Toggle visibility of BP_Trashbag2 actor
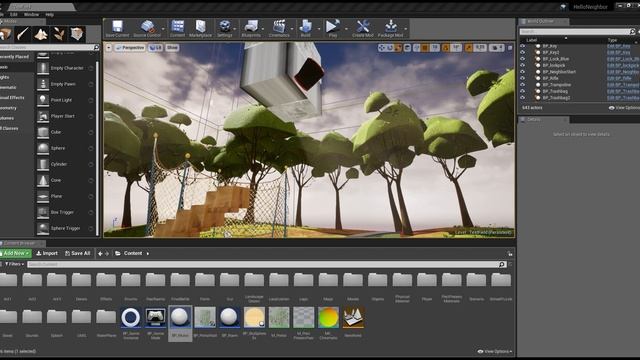This screenshot has height=360, width=640. 522,98
